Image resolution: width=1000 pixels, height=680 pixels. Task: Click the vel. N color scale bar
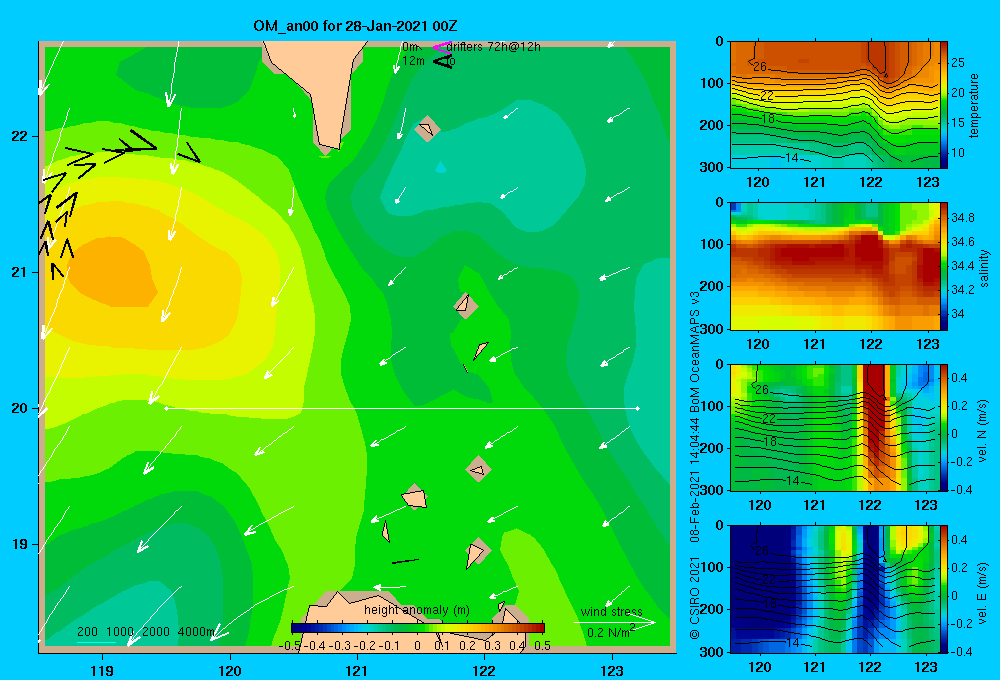944,427
